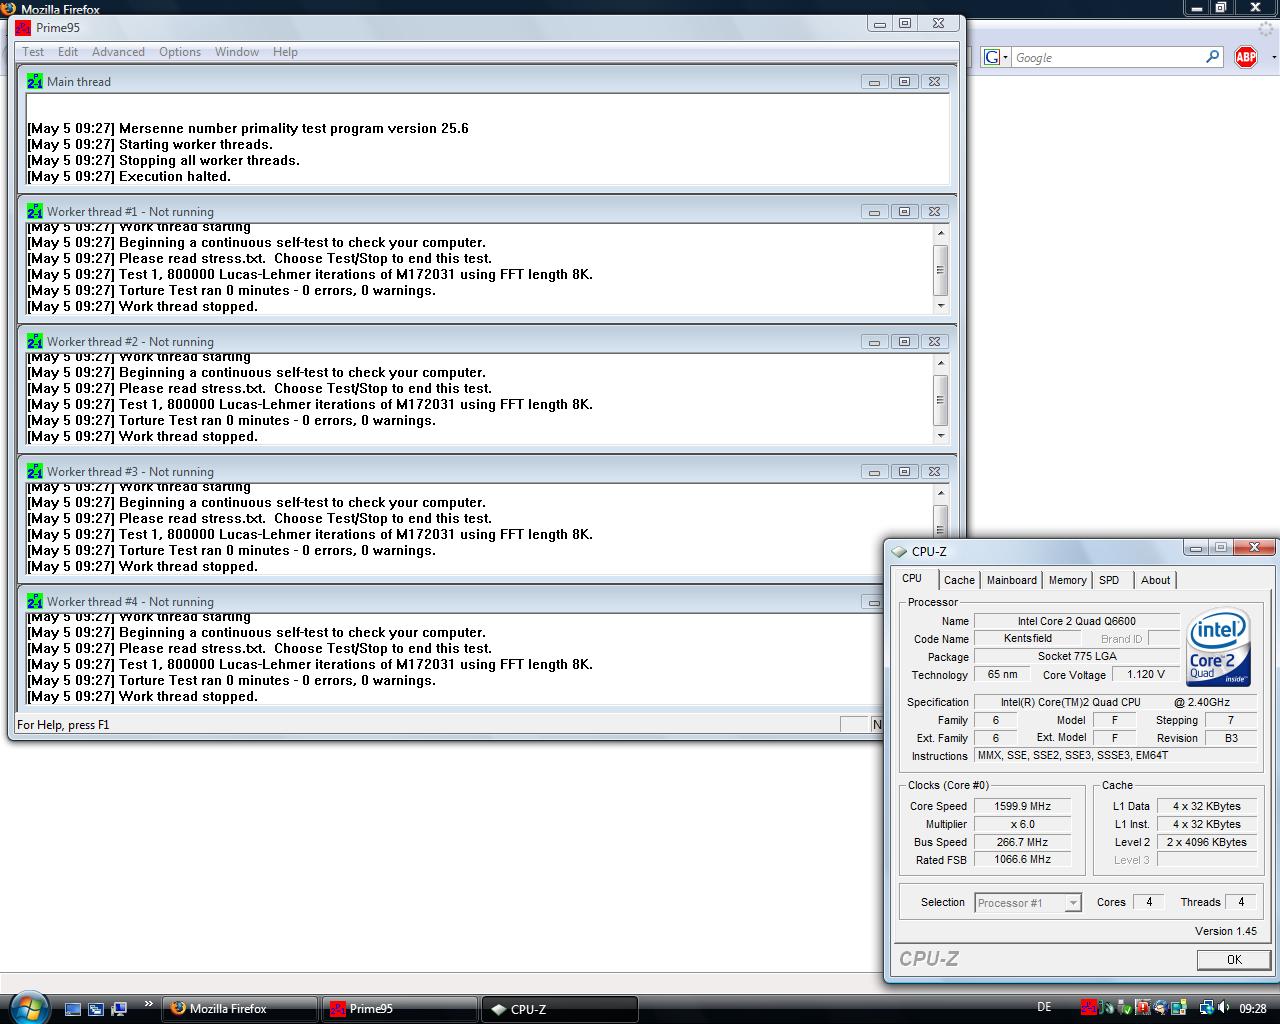The height and width of the screenshot is (1024, 1280).
Task: Restore the Main thread child window
Action: click(x=904, y=82)
